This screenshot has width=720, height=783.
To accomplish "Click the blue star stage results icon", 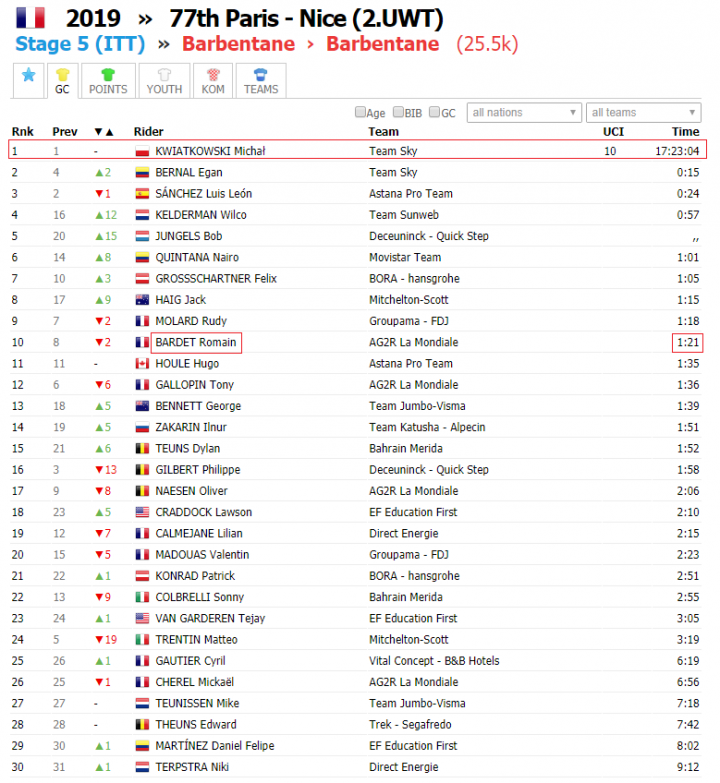I will [28, 75].
